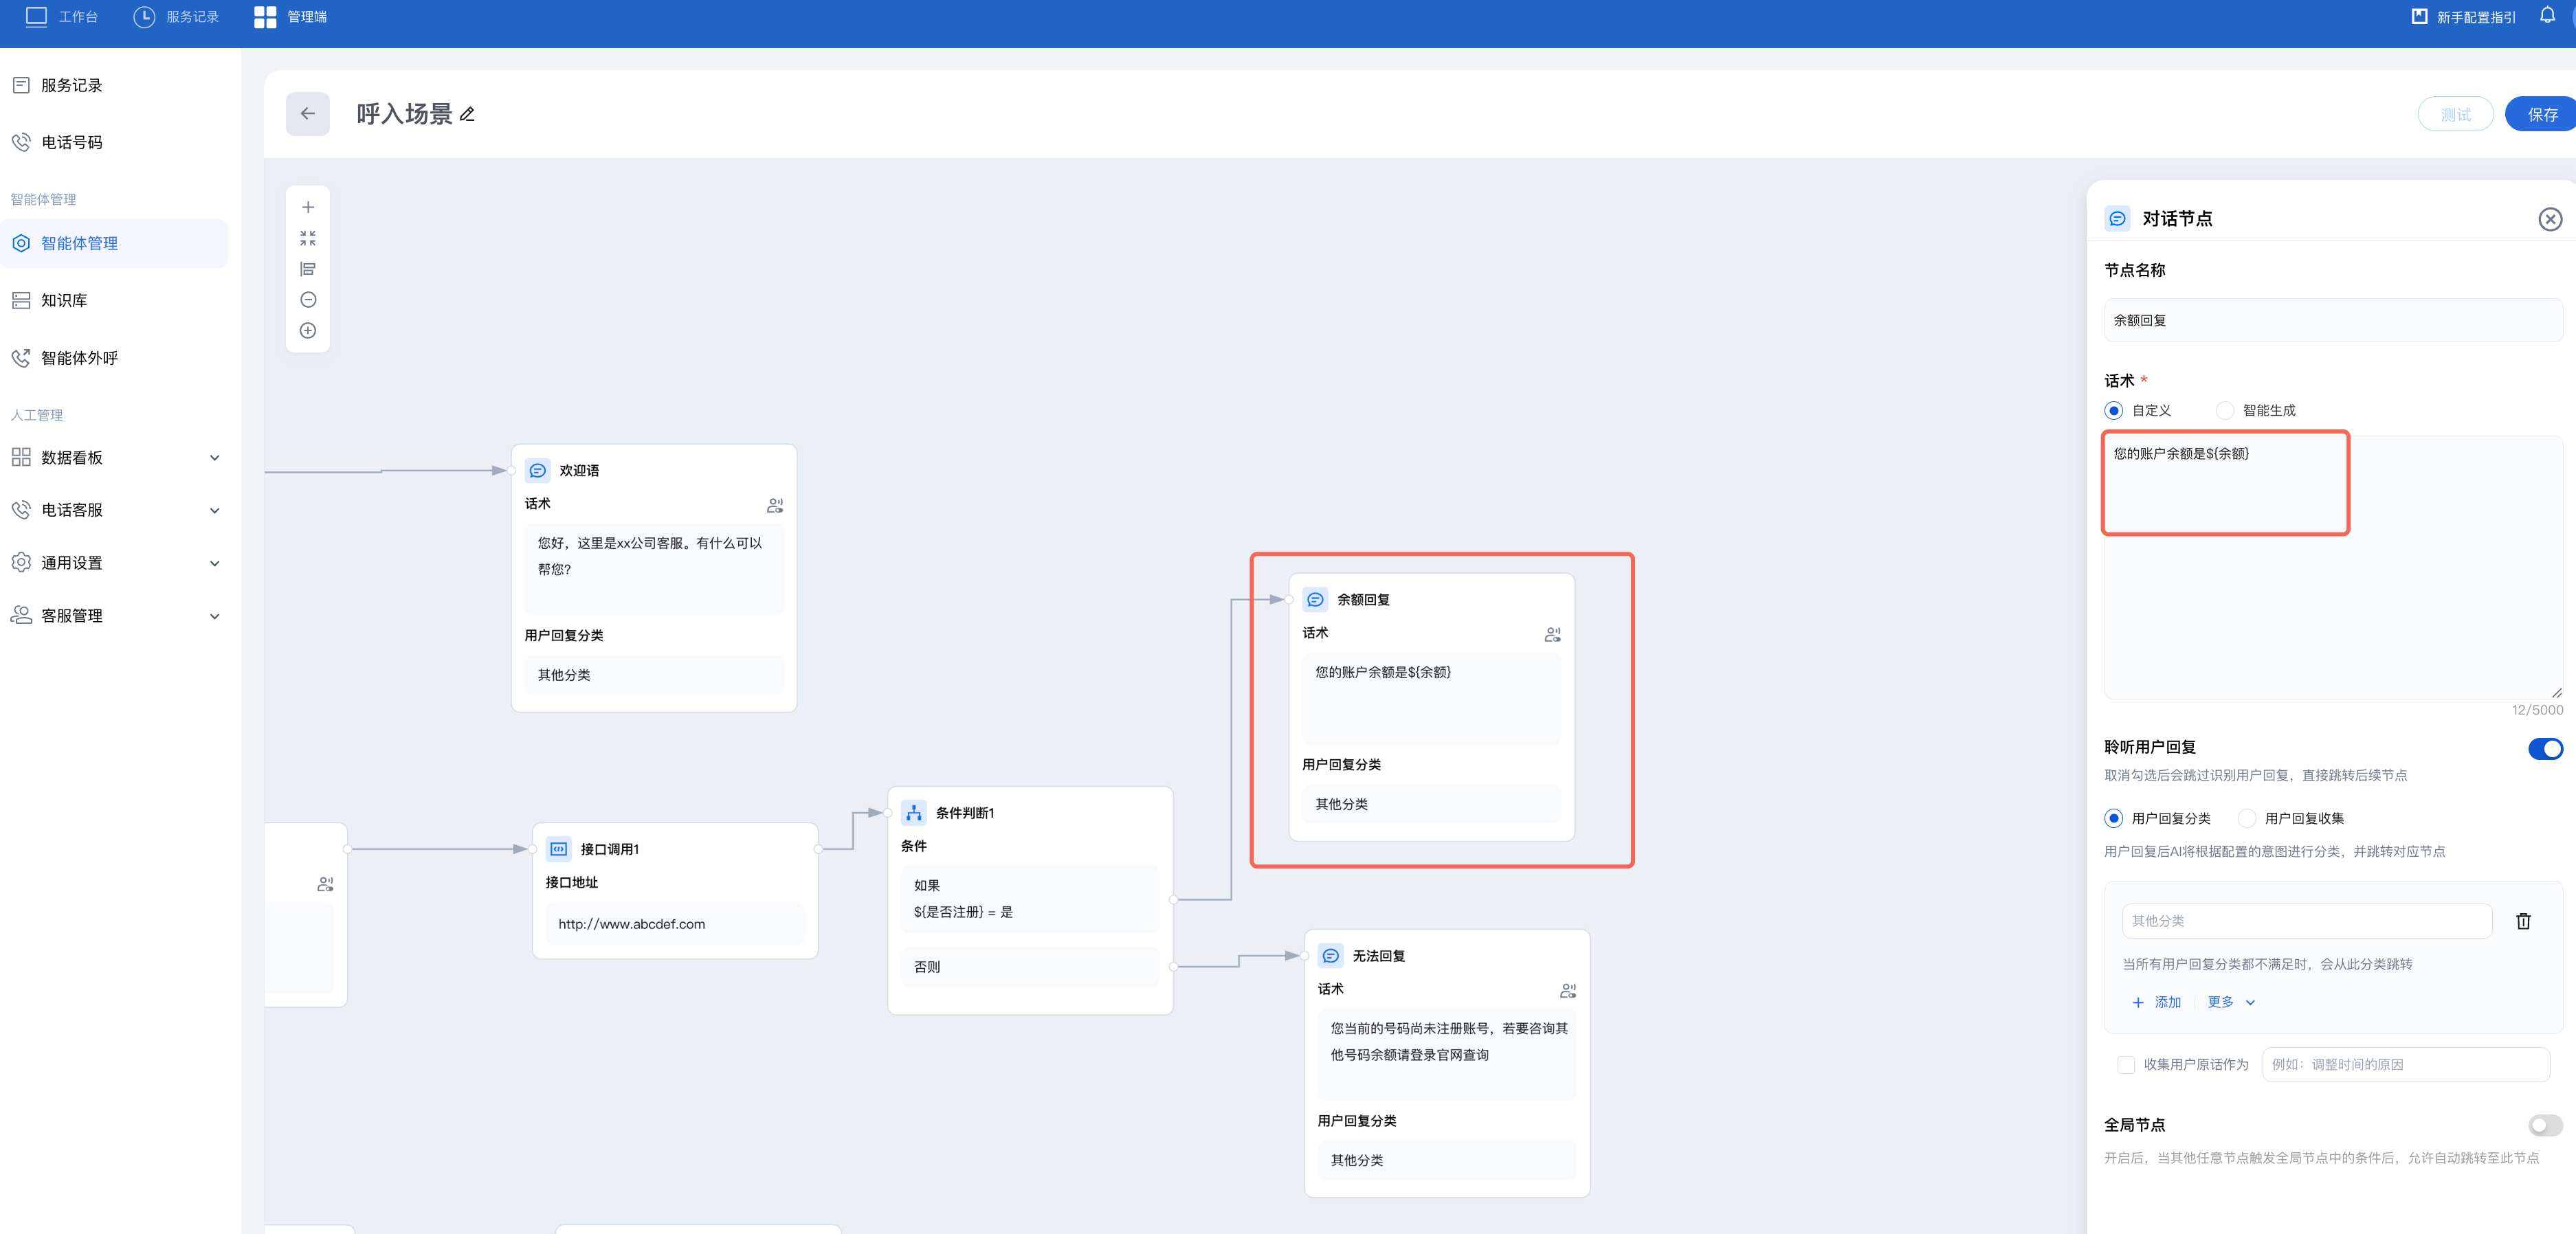
Task: Click into the 节点名称 input field
Action: pyautogui.click(x=2332, y=321)
